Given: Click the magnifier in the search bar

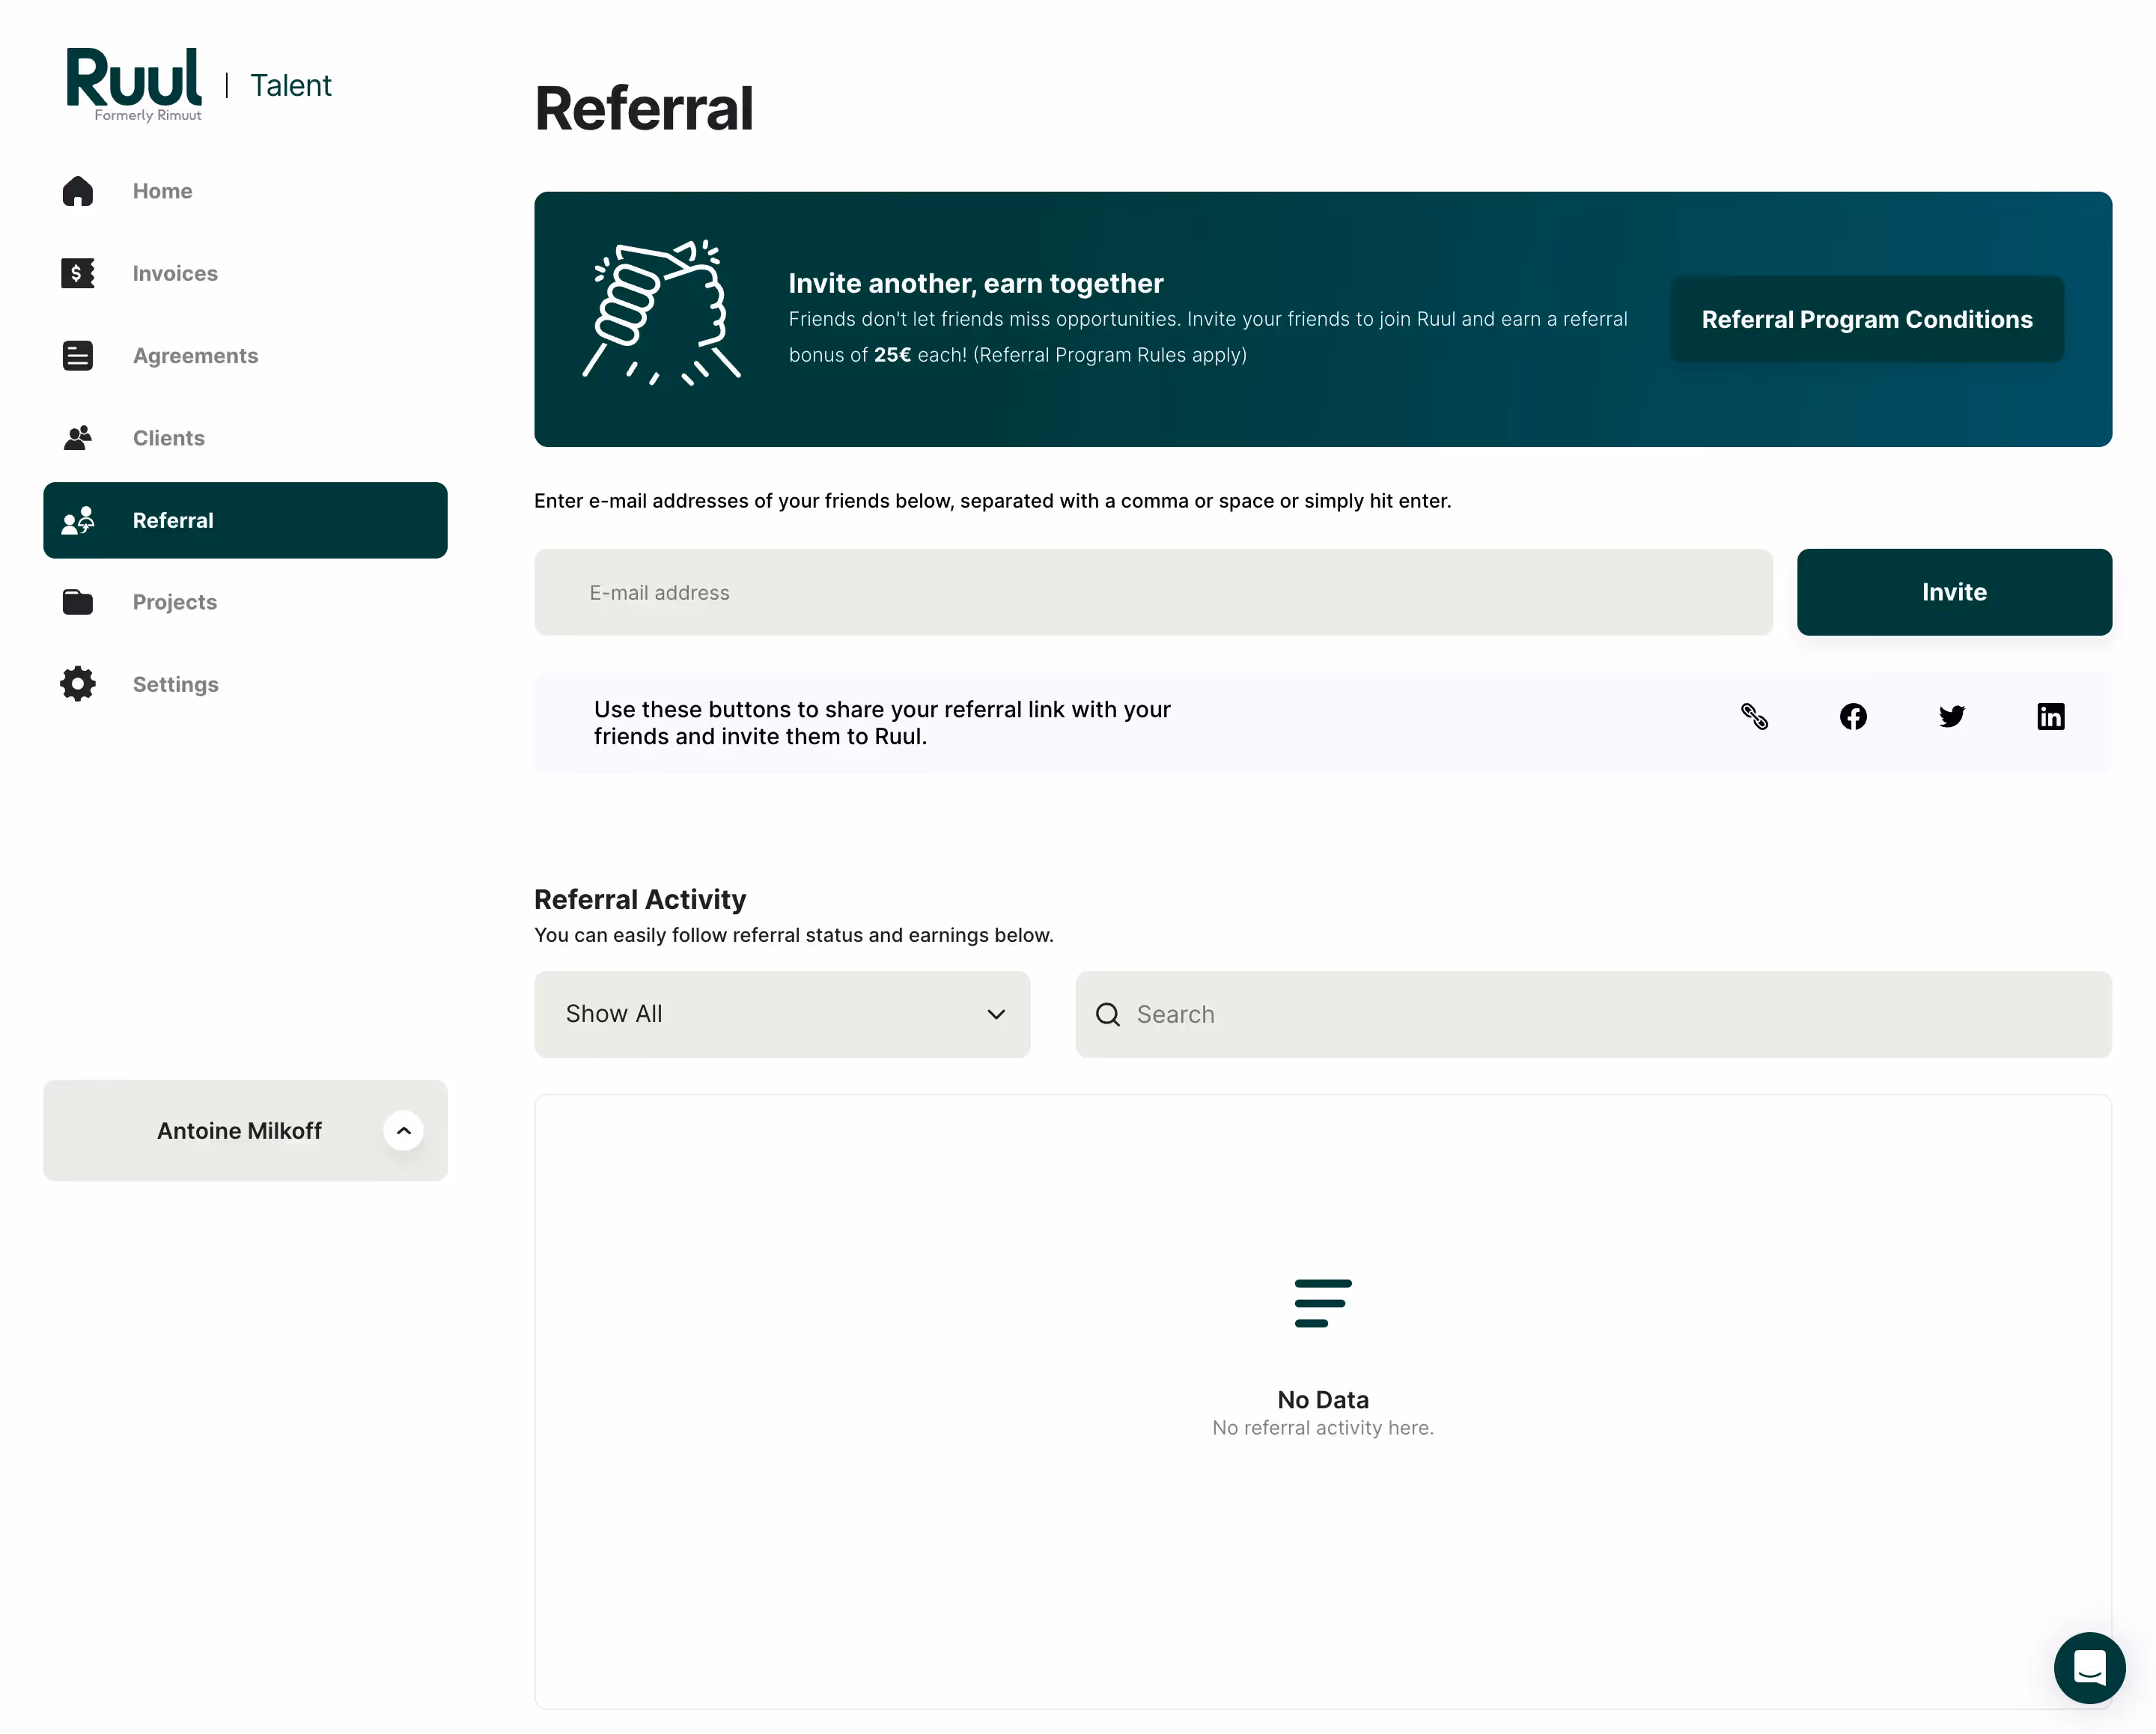Looking at the screenshot, I should (x=1107, y=1014).
